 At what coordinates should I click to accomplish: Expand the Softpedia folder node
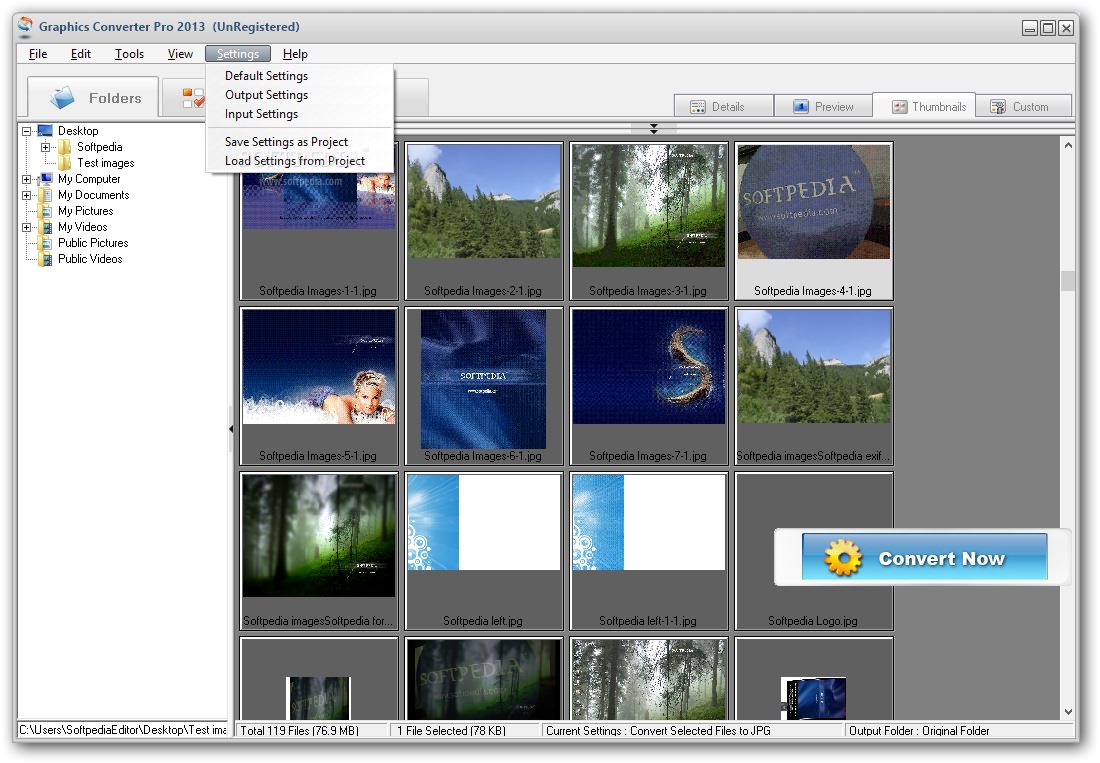point(45,147)
